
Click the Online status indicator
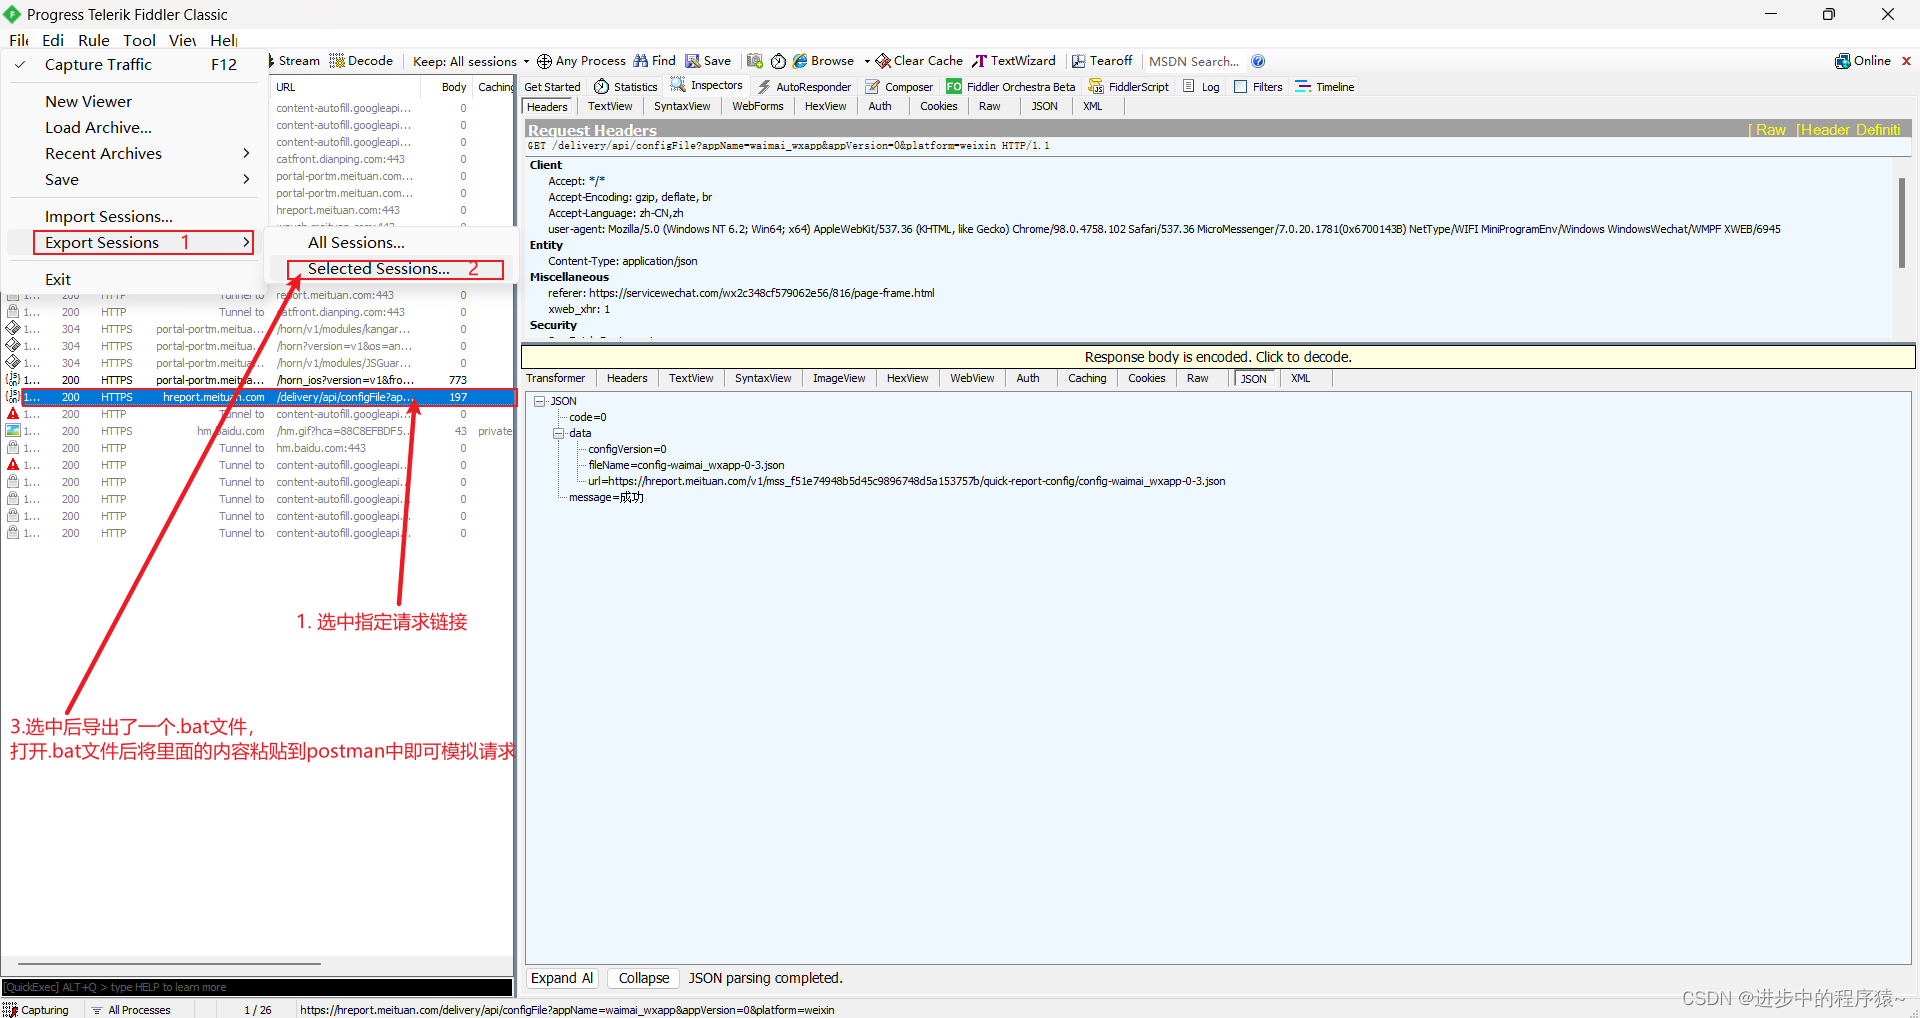click(x=1863, y=61)
